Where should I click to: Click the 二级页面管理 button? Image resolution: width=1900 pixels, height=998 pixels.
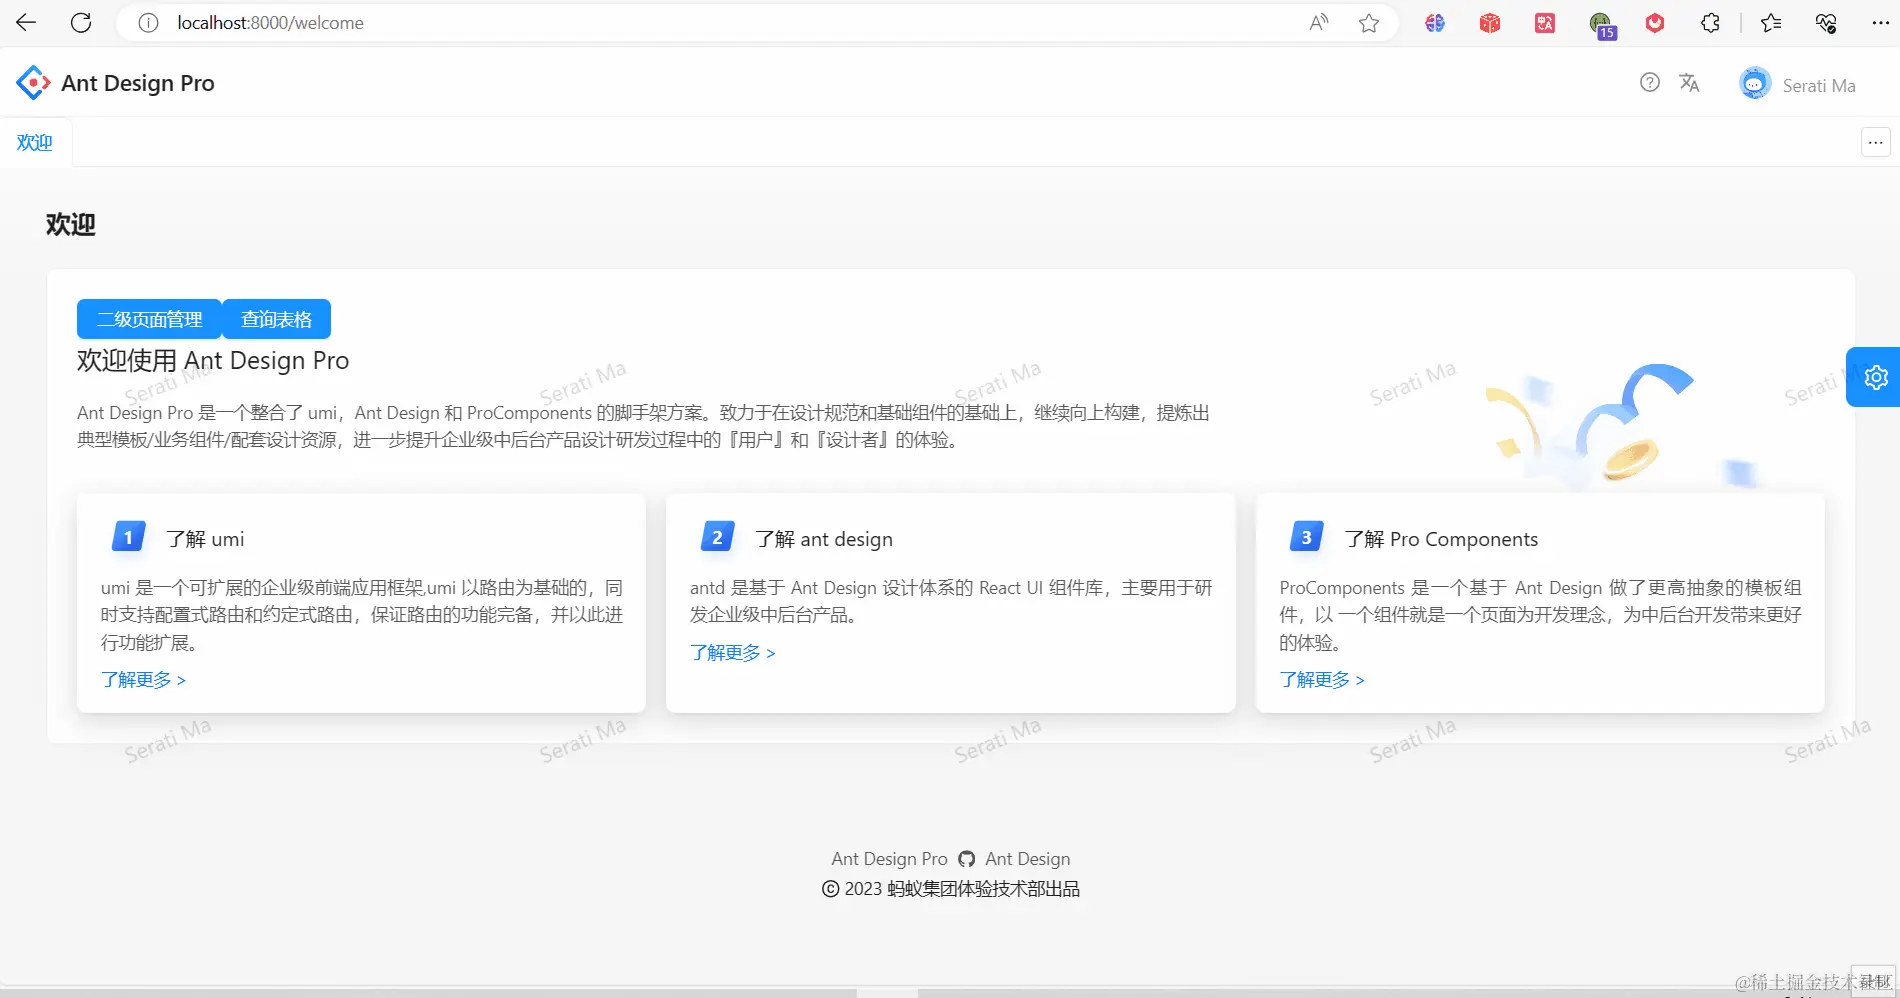click(148, 318)
